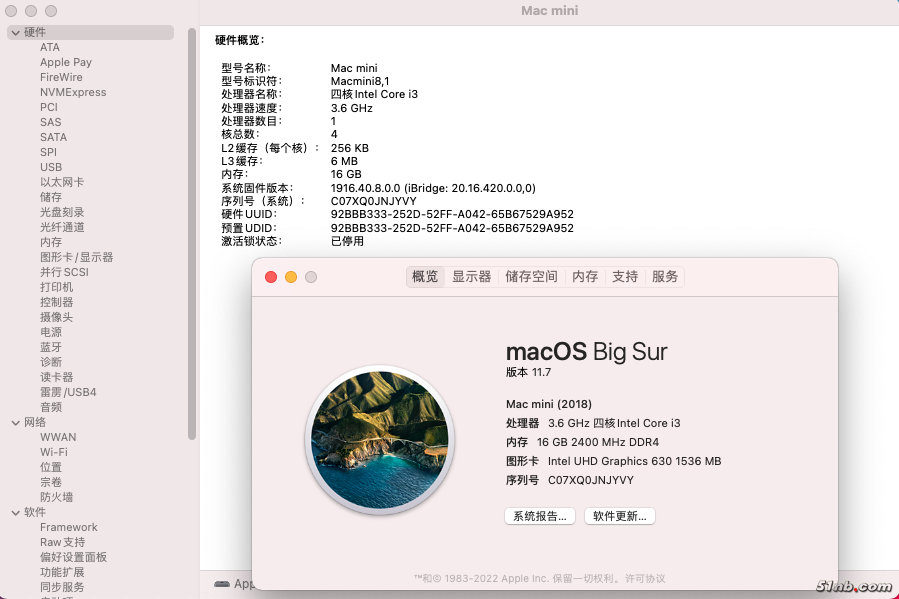Select Apple Pay in the hardware list
Viewport: 899px width, 599px height.
click(66, 62)
